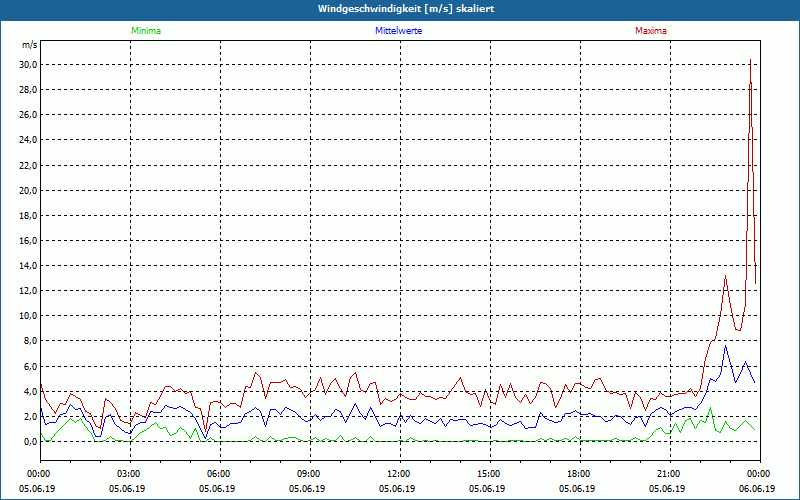Click the 18,0 y-axis value
The width and height of the screenshot is (800, 500).
pyautogui.click(x=30, y=215)
